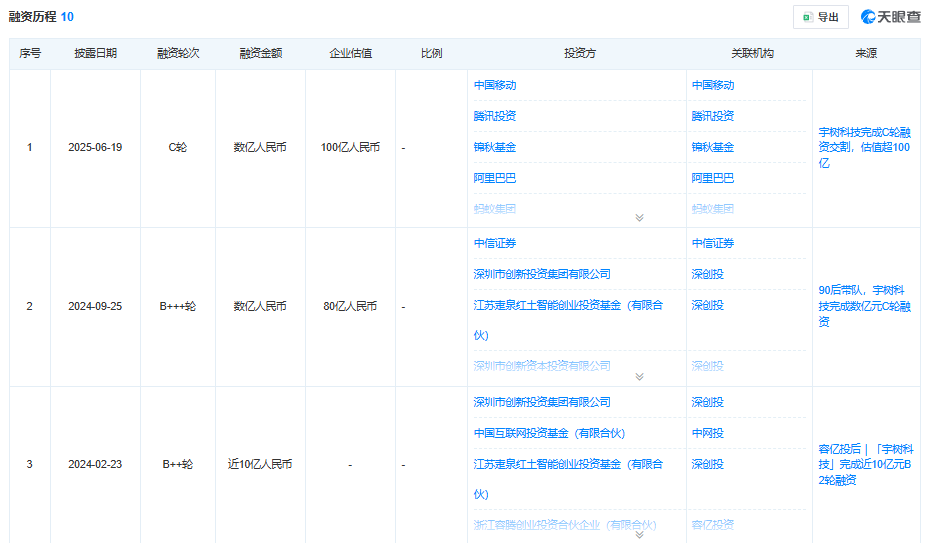Open 中国移动 in the 投资方 column
The height and width of the screenshot is (543, 925).
click(495, 85)
